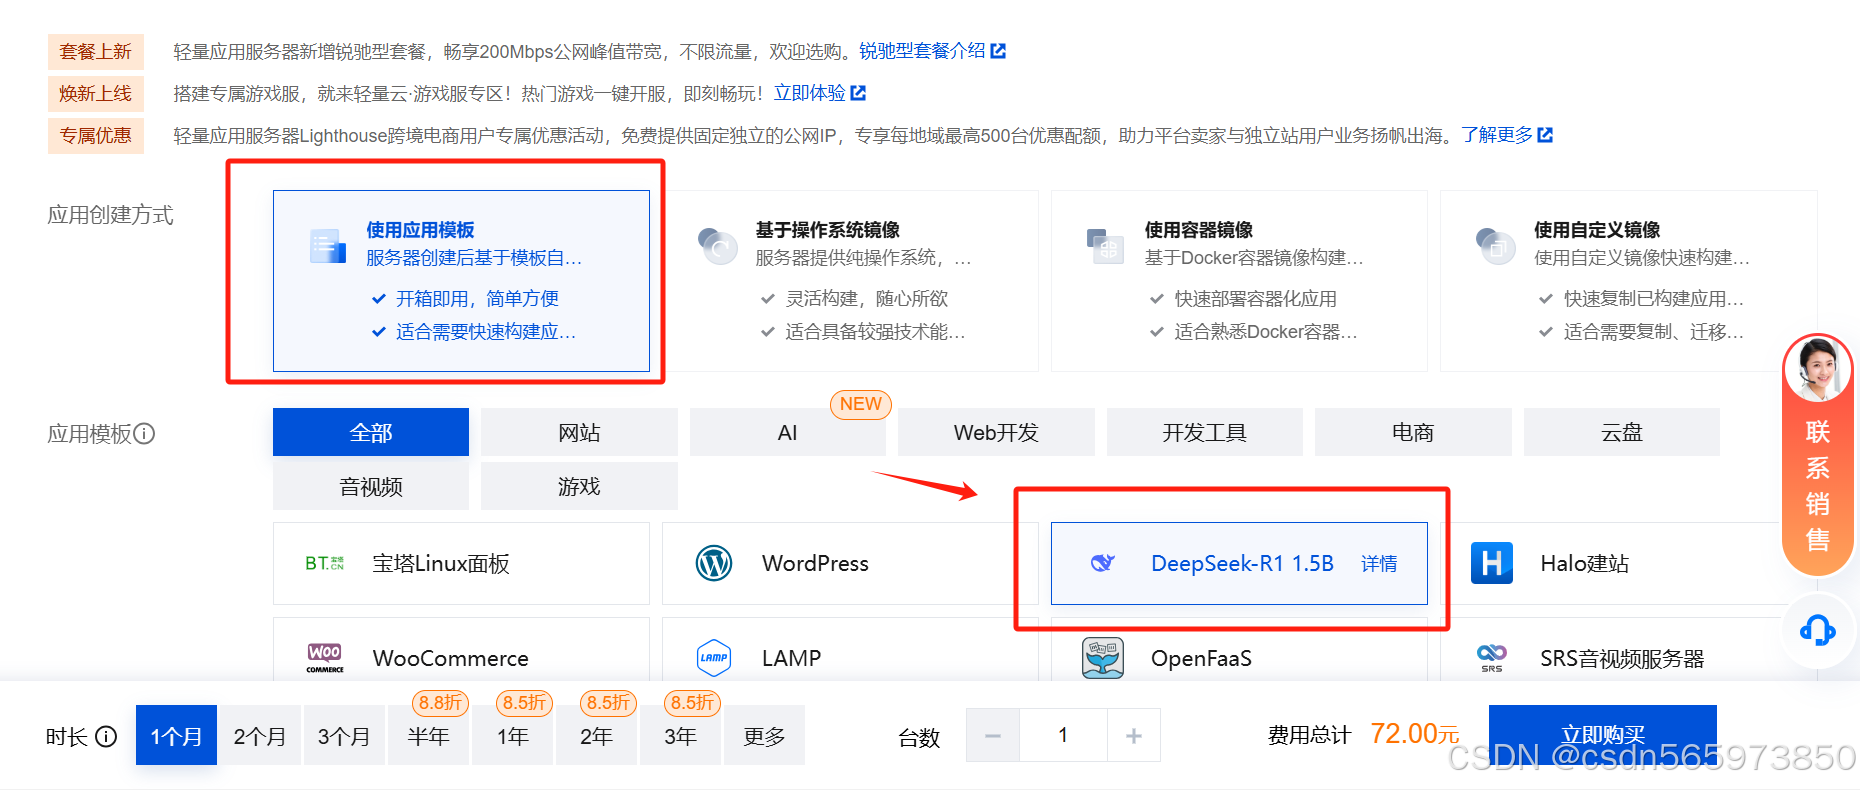Select the 使用自定义镜像 creation option
The image size is (1860, 790).
[1628, 281]
